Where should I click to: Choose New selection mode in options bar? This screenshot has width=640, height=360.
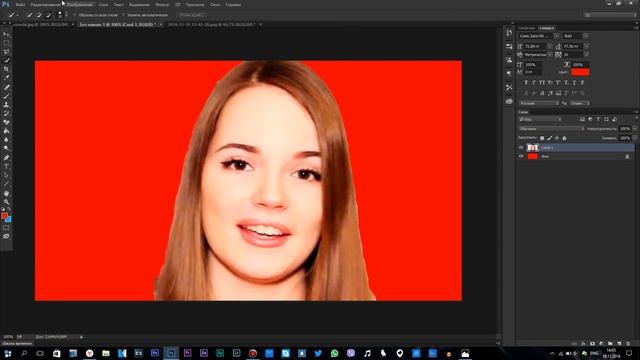pyautogui.click(x=29, y=15)
